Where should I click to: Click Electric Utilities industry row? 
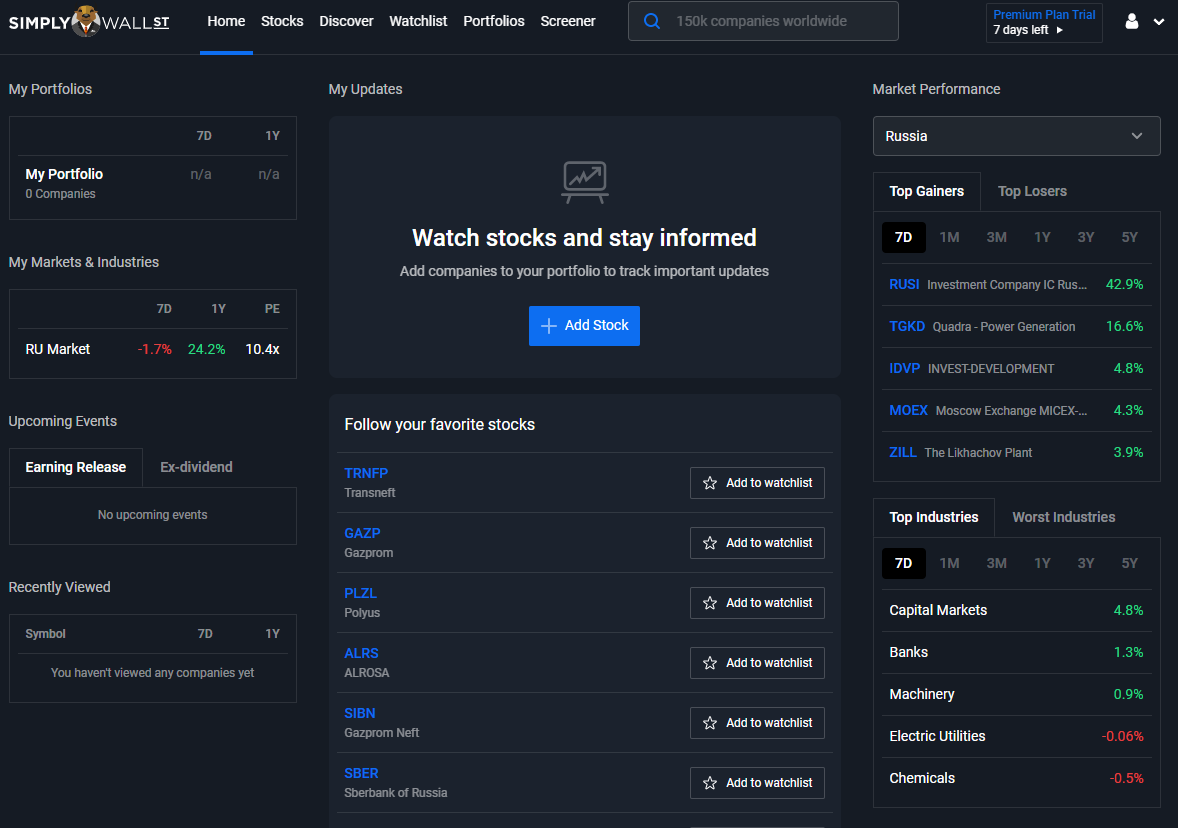(1016, 737)
